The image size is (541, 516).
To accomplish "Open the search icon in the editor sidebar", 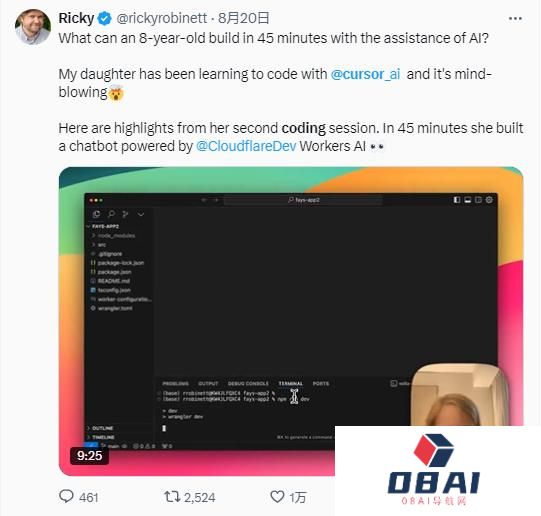I will tap(111, 214).
